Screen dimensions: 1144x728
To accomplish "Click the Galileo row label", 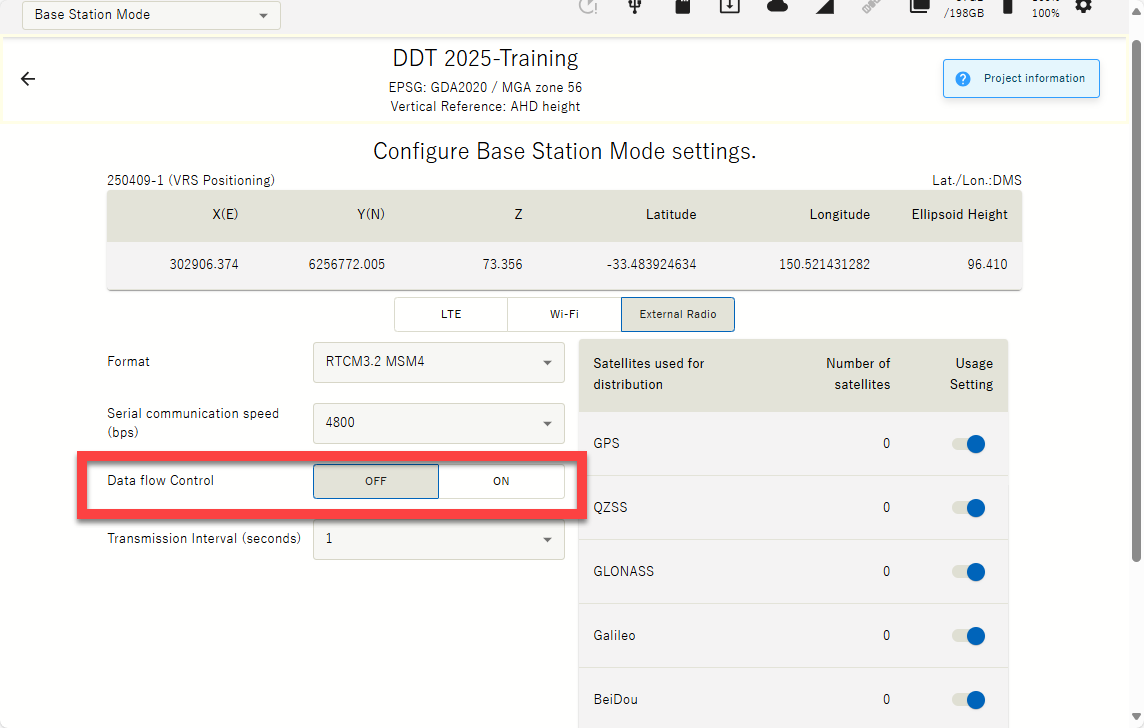I will pyautogui.click(x=614, y=636).
